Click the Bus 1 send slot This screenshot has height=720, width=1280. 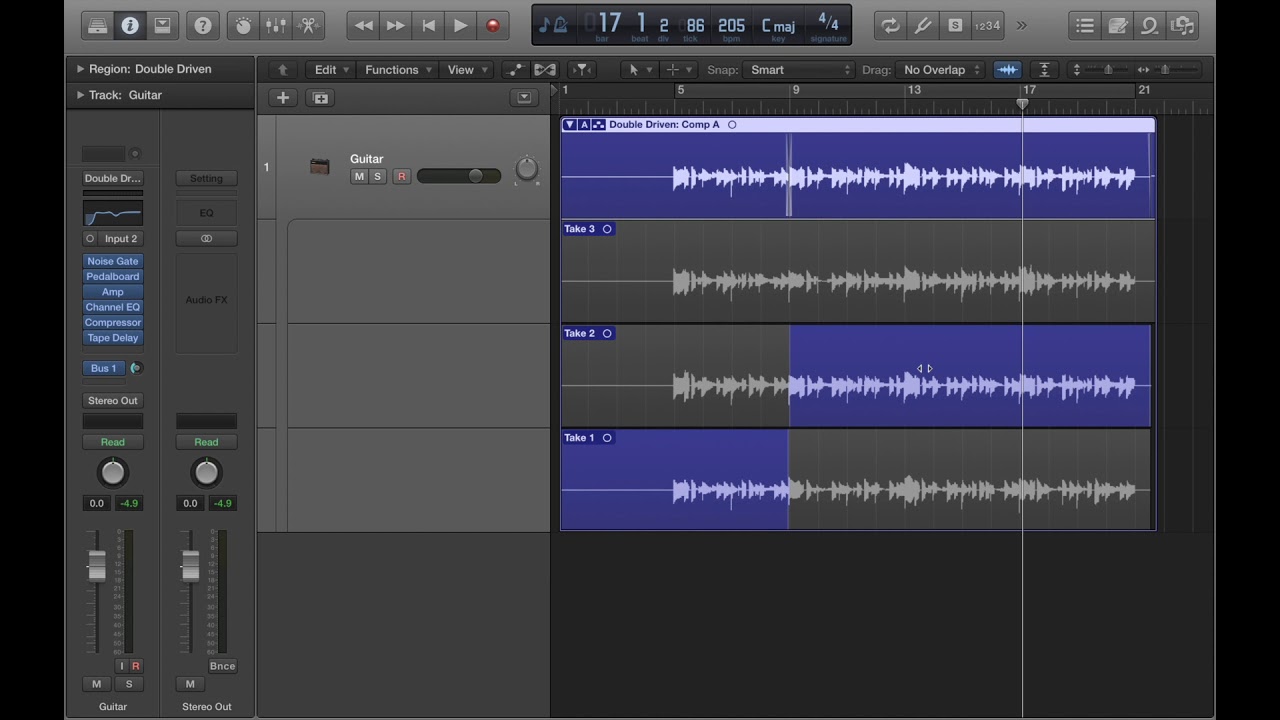point(104,368)
